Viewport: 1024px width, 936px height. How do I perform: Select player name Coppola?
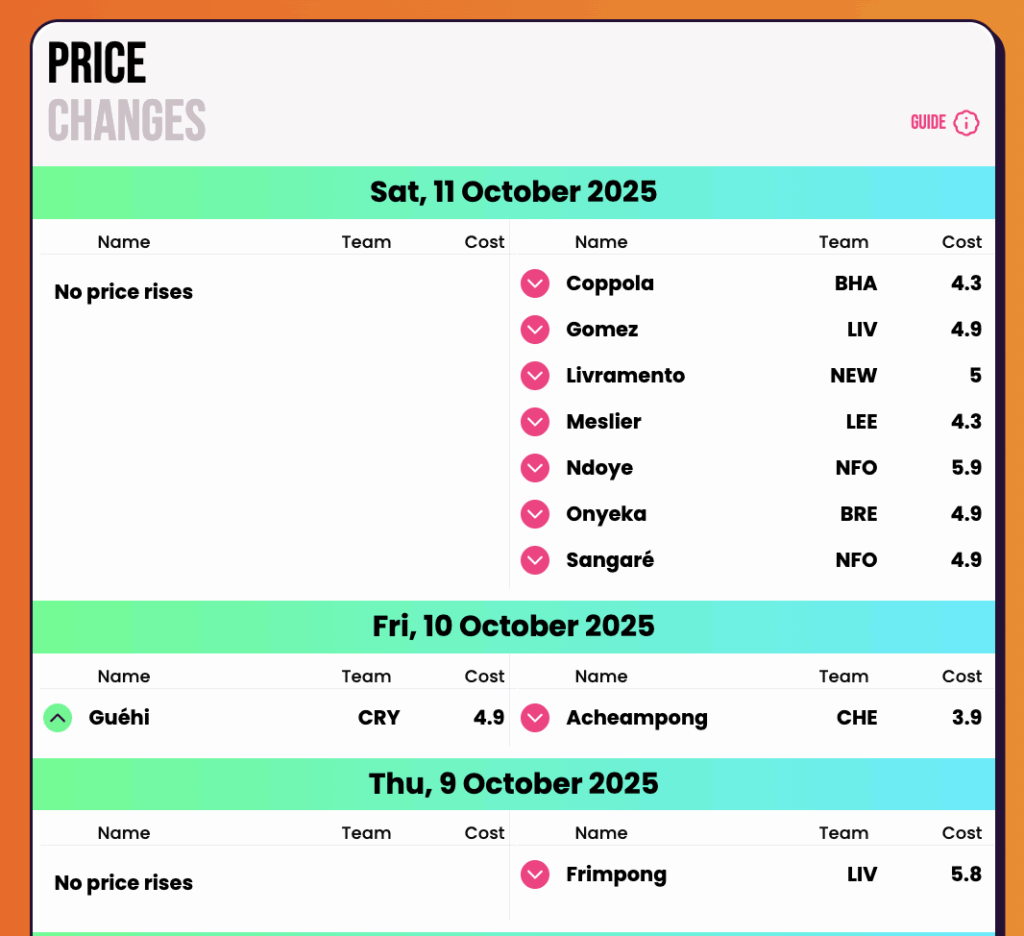tap(610, 284)
